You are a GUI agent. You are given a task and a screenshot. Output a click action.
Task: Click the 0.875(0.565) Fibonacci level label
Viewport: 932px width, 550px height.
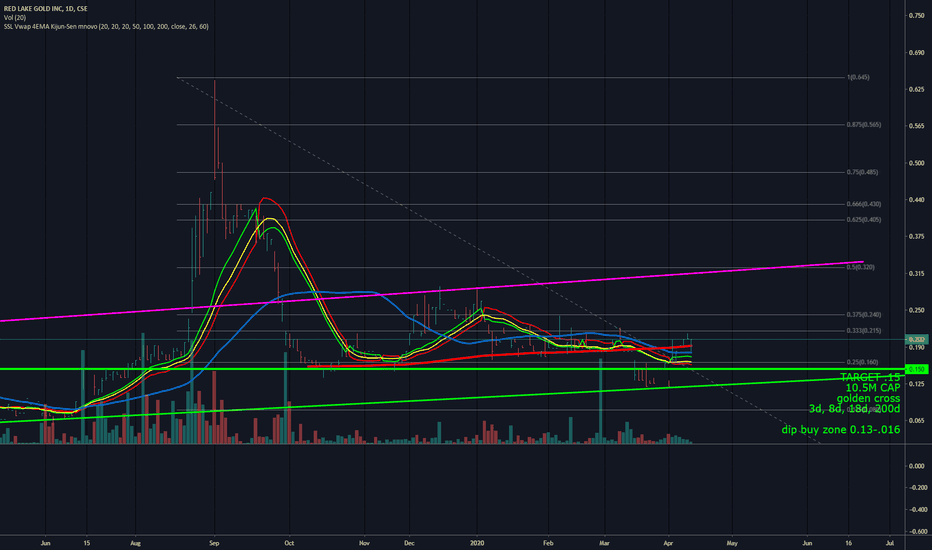click(x=864, y=125)
